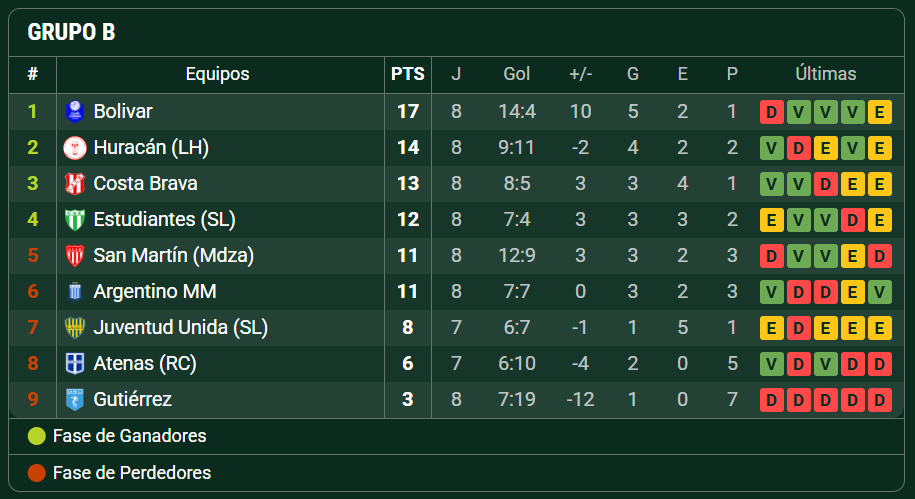Click the Juventud Unida (SL) striped crest

point(75,328)
